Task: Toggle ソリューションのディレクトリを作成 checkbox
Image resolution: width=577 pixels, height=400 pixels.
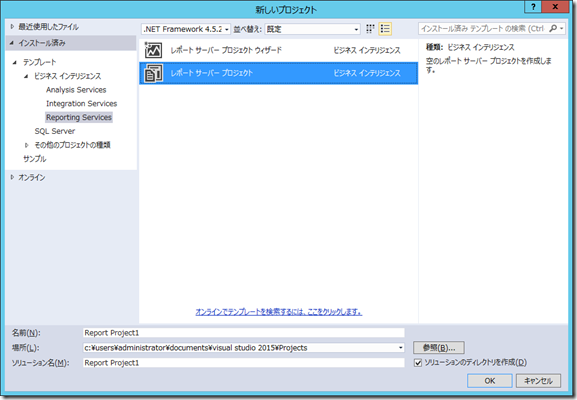Action: 418,363
